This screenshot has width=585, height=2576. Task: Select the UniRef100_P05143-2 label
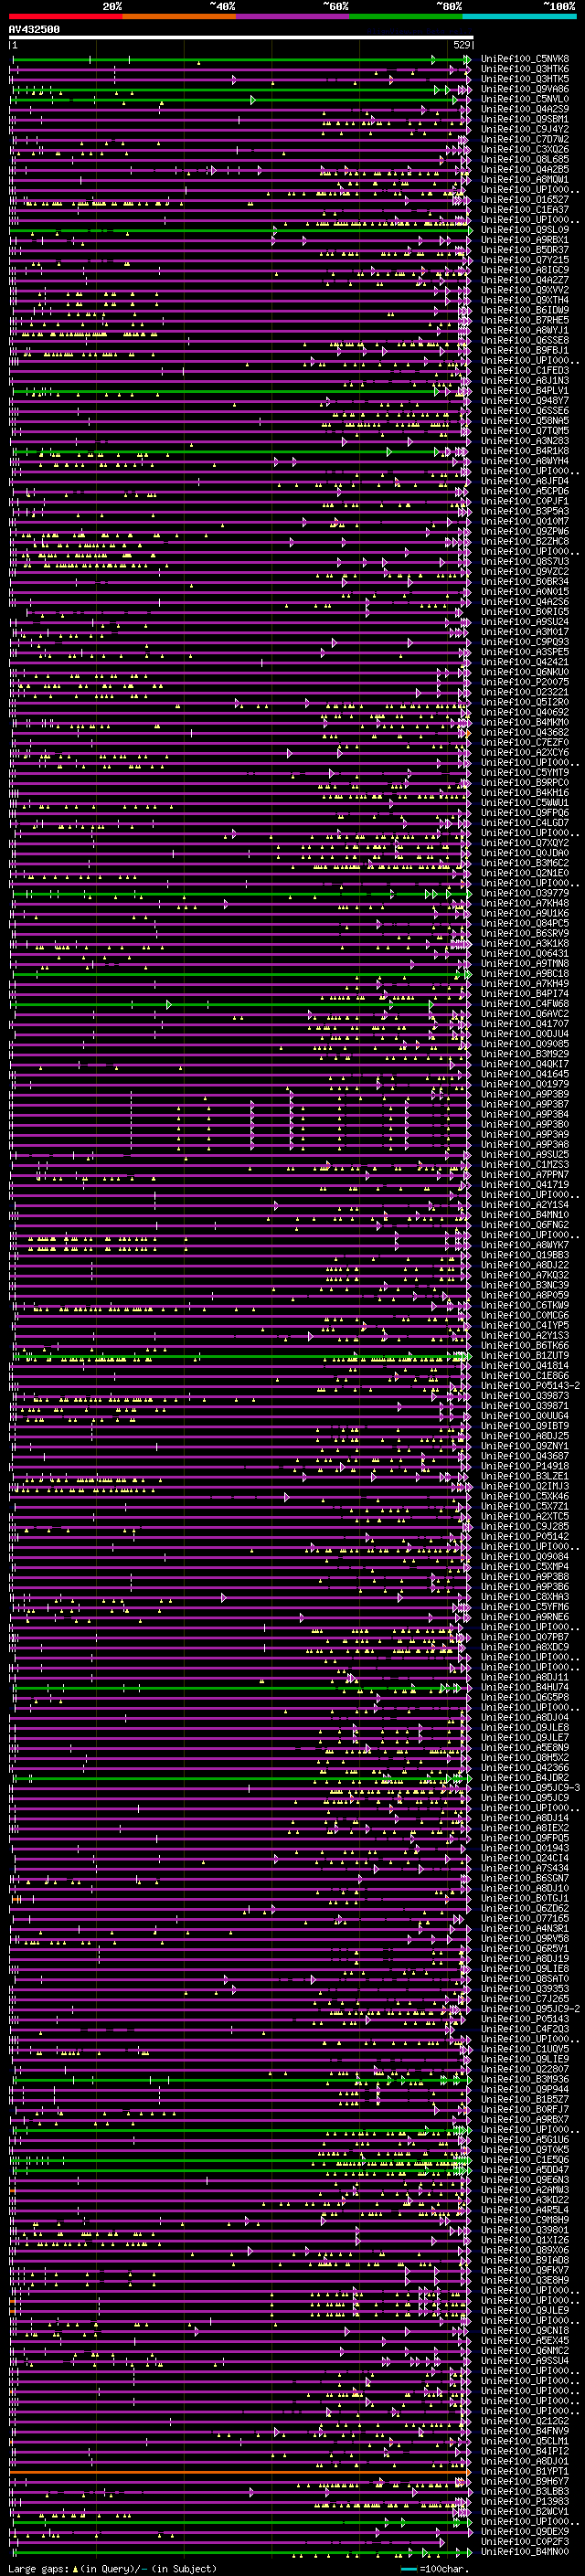(530, 1385)
